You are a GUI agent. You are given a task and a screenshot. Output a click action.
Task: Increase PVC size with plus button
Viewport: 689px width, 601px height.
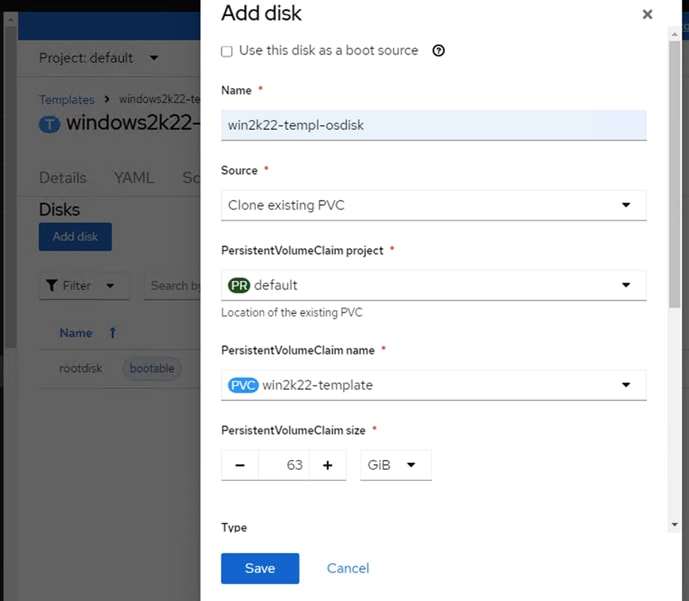tap(327, 465)
